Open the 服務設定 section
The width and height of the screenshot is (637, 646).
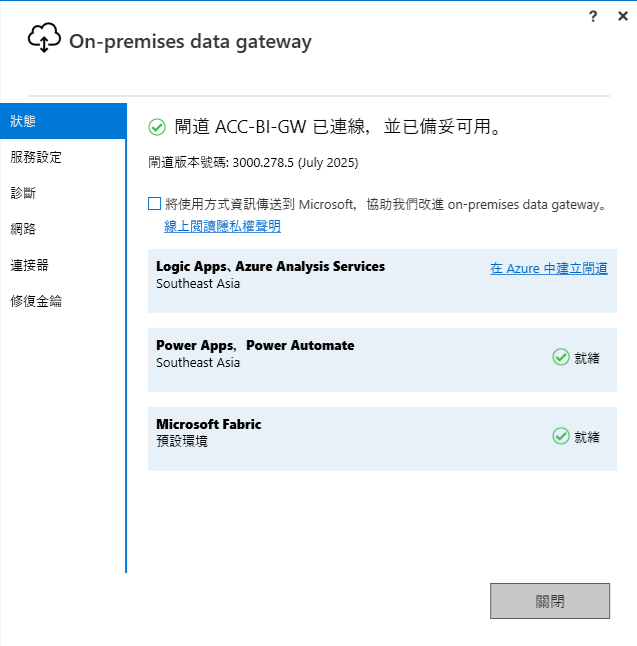click(36, 157)
